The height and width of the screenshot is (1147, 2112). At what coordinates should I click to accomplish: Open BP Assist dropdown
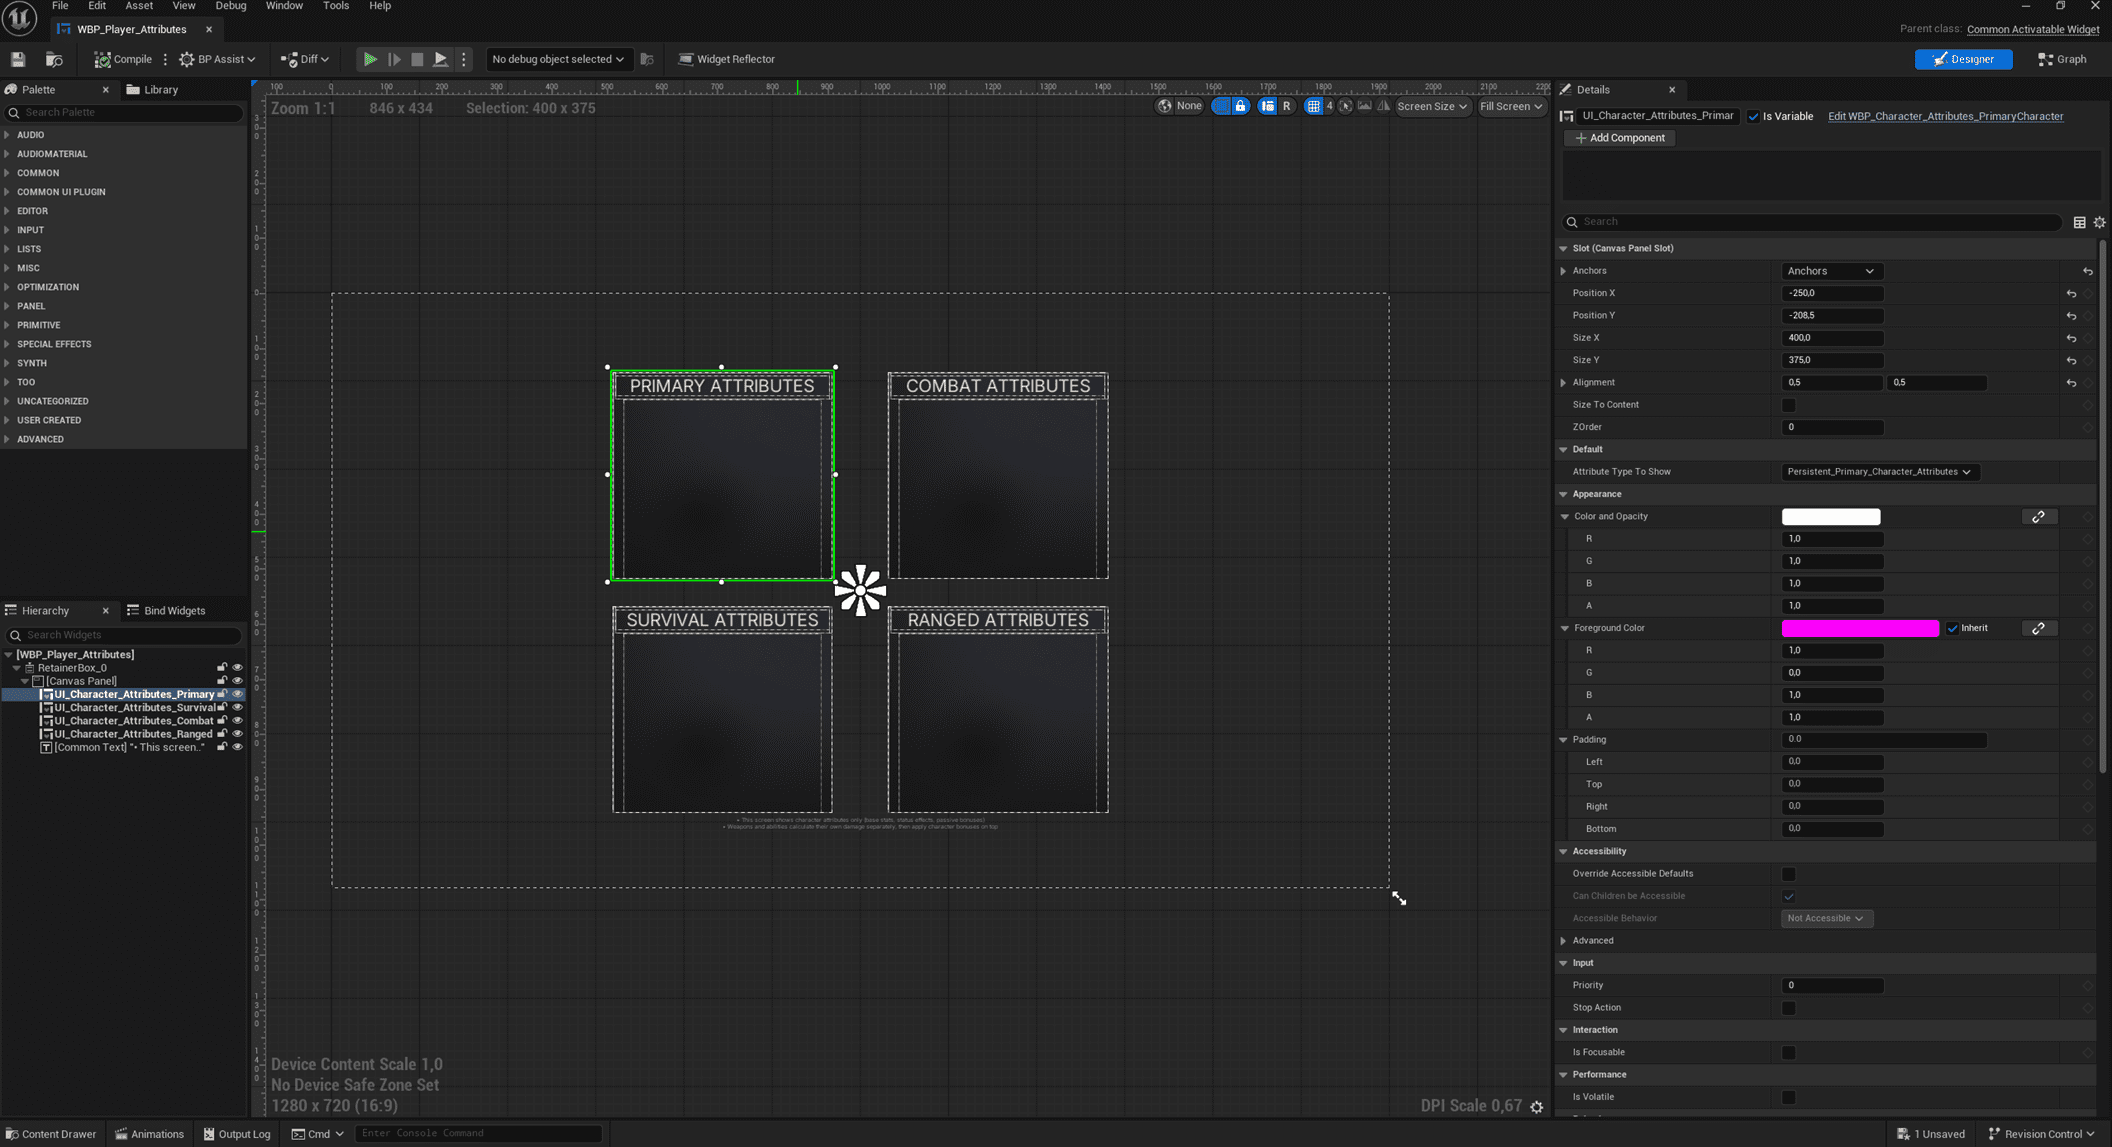point(217,59)
